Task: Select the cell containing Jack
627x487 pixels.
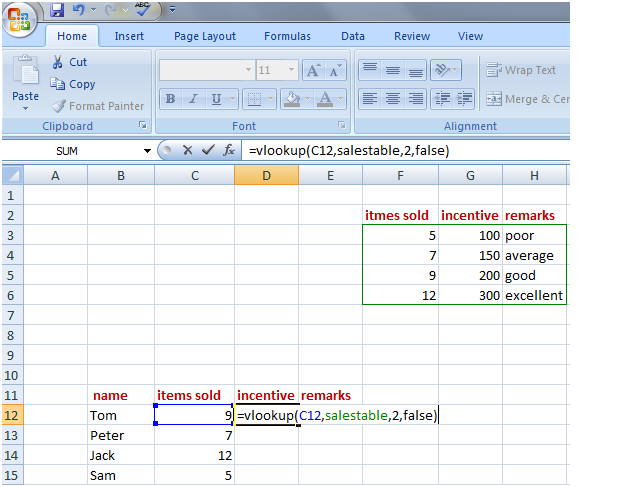Action: click(121, 455)
